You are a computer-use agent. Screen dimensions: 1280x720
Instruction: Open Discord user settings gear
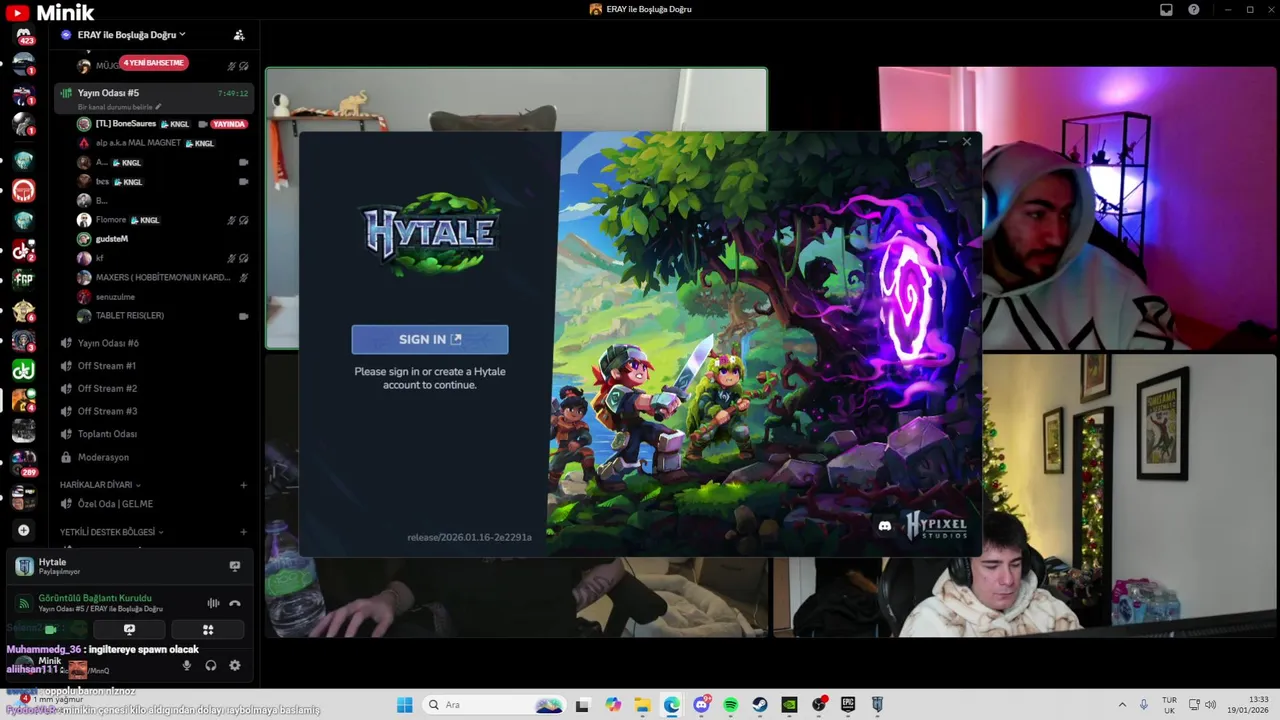point(235,666)
